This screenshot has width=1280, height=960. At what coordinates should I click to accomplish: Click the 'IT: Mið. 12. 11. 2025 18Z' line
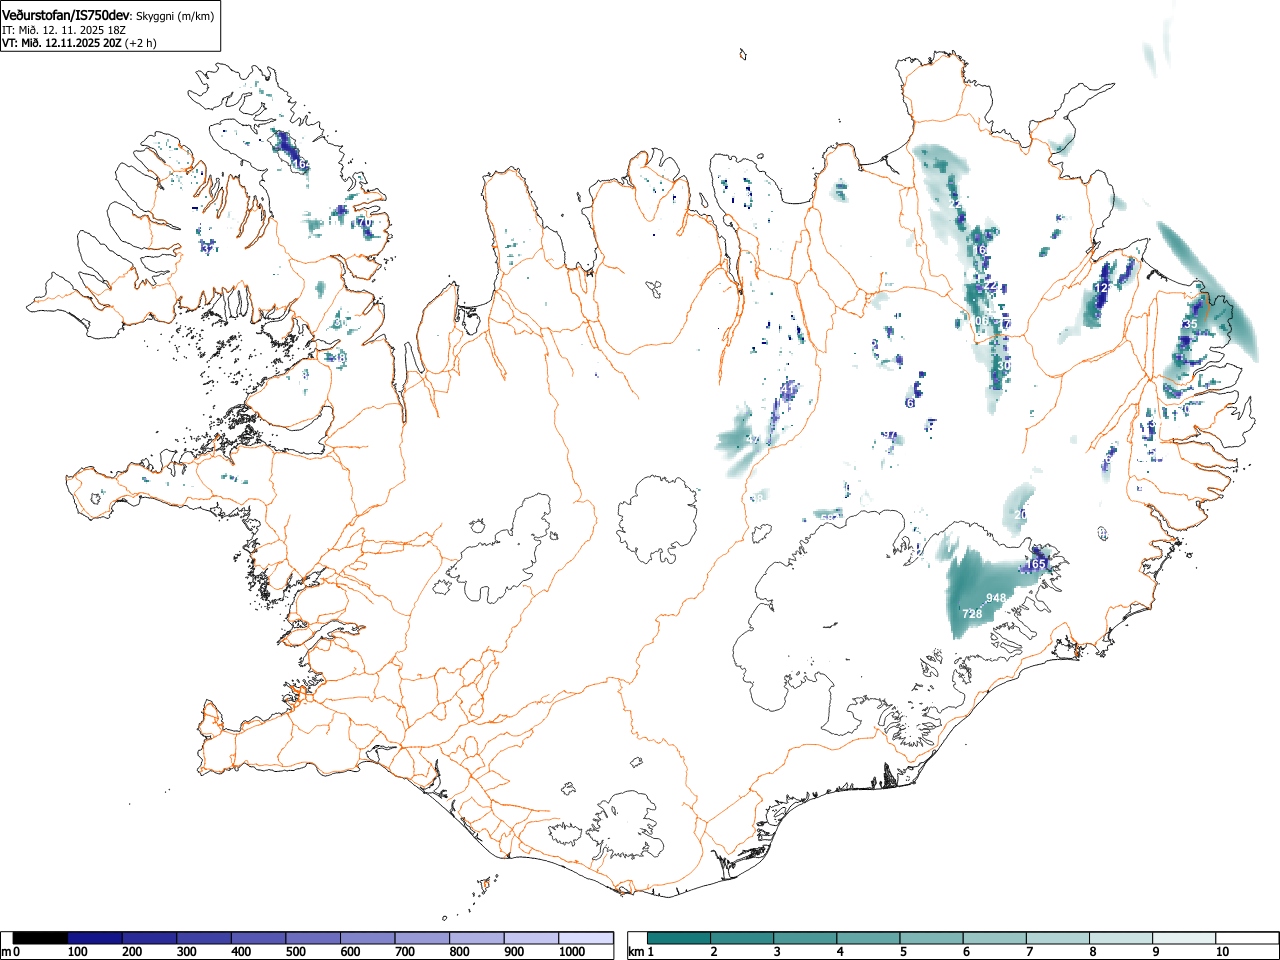[64, 30]
